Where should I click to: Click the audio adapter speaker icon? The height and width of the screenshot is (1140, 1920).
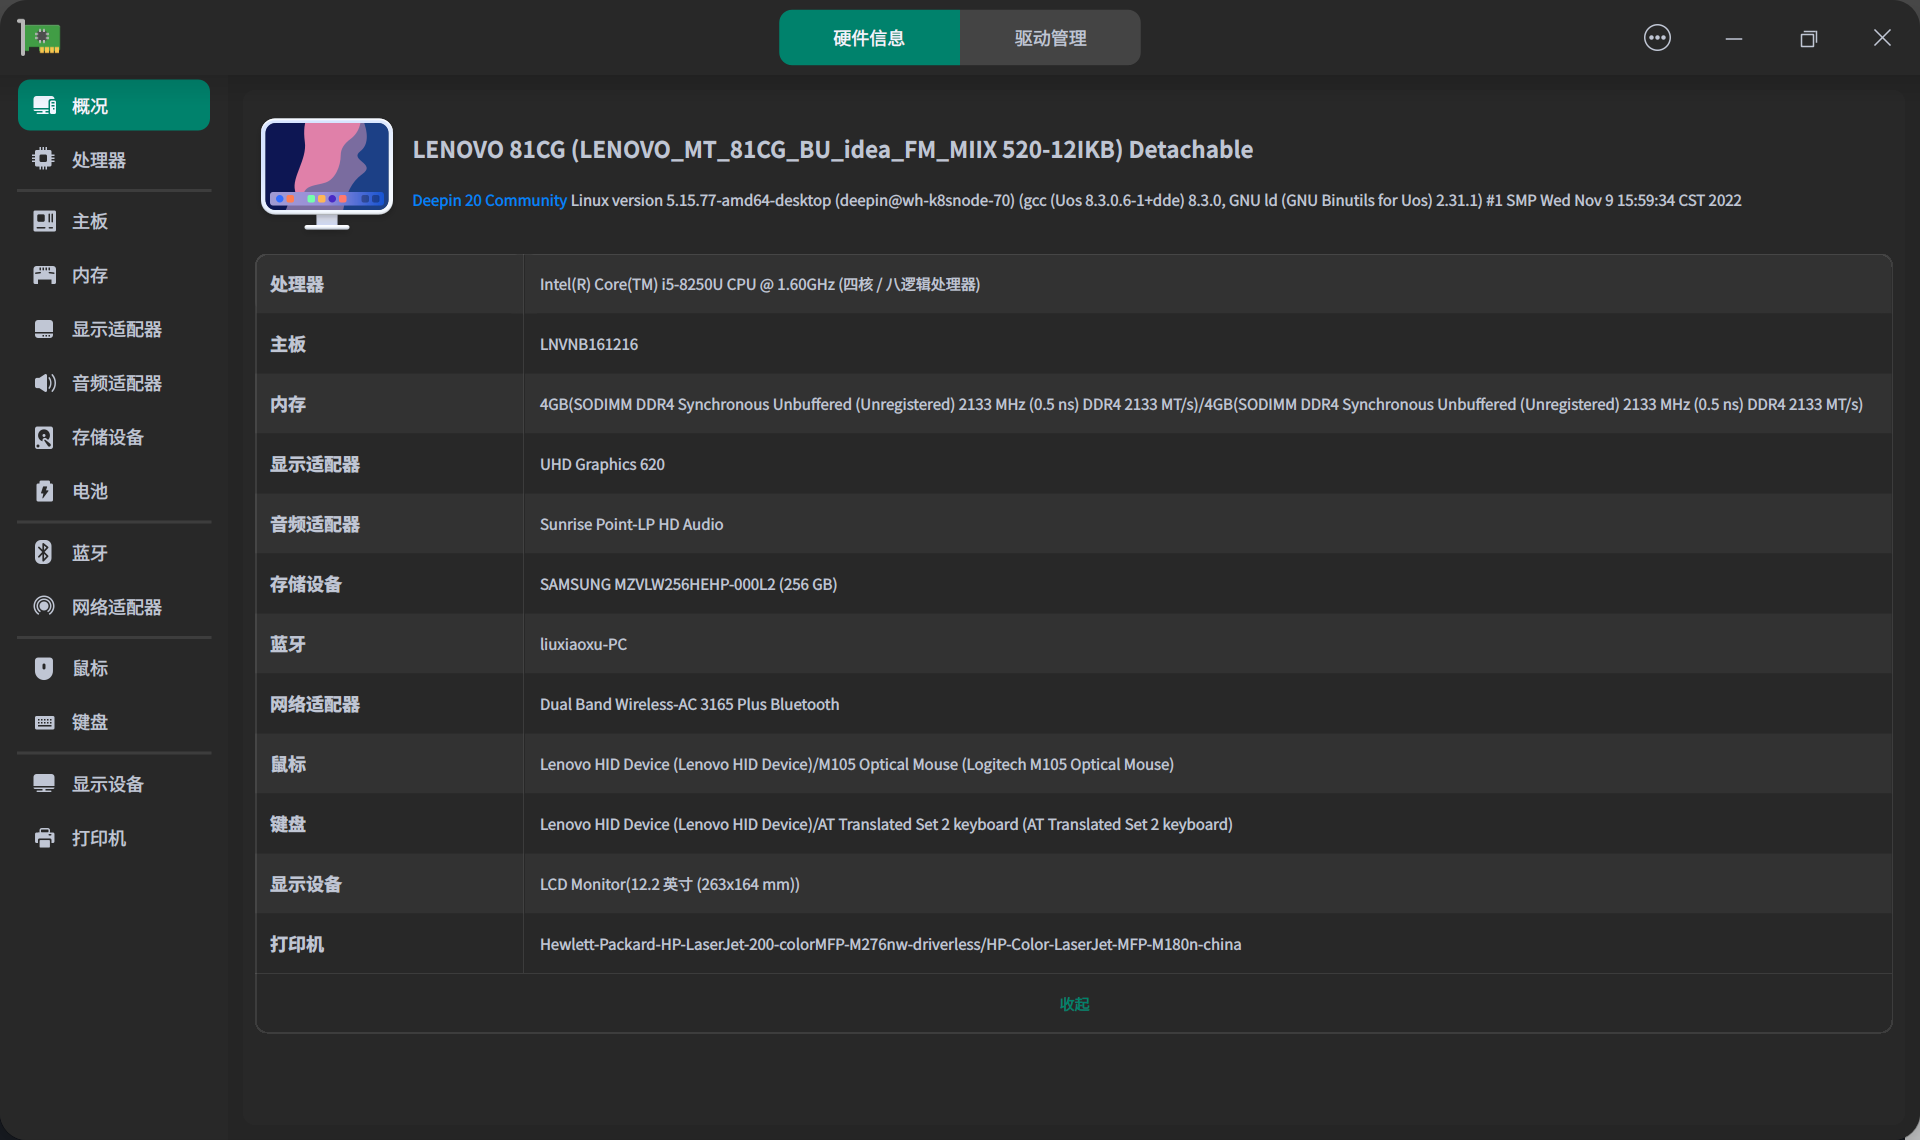(x=44, y=383)
